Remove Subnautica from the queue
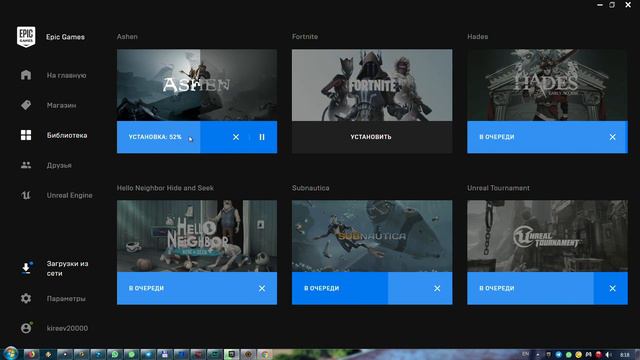Image resolution: width=640 pixels, height=360 pixels. 437,289
